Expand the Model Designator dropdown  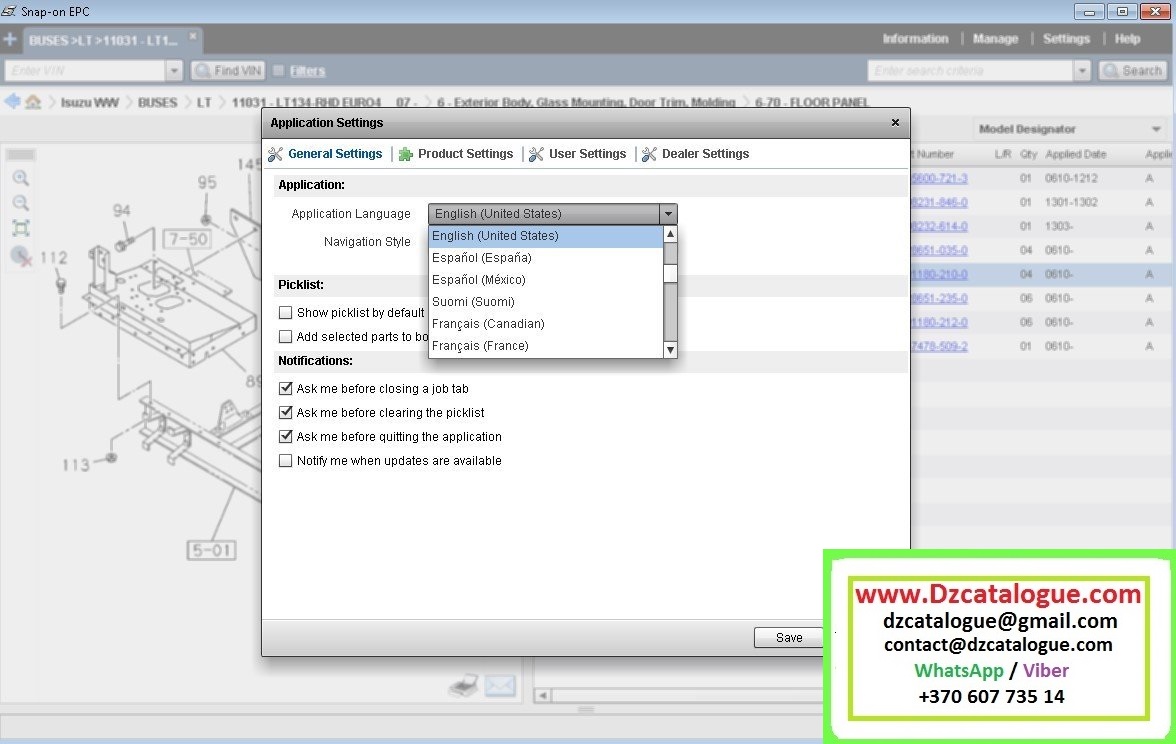1156,129
